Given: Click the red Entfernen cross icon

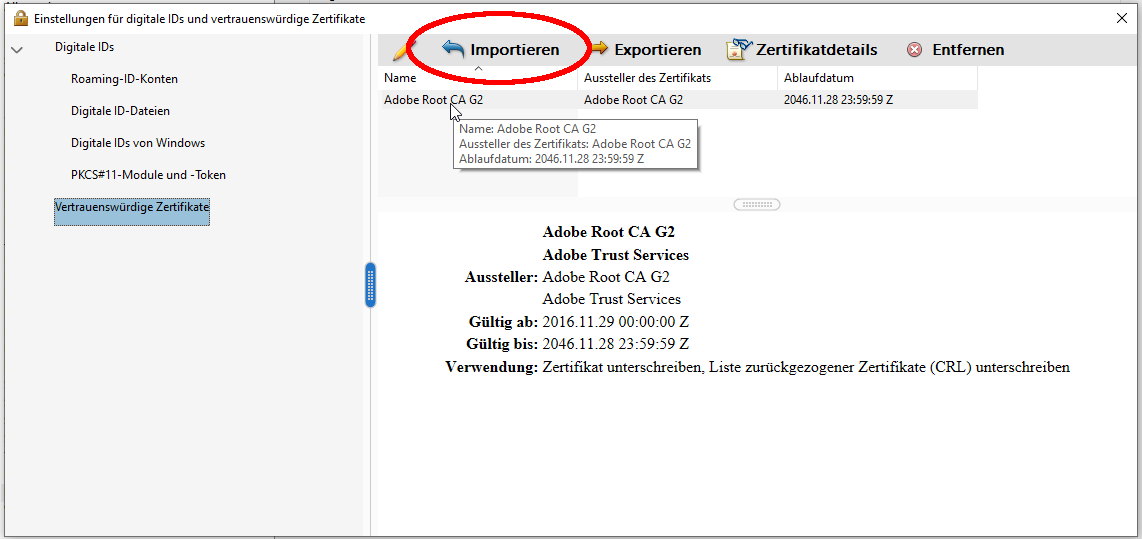Looking at the screenshot, I should point(914,50).
